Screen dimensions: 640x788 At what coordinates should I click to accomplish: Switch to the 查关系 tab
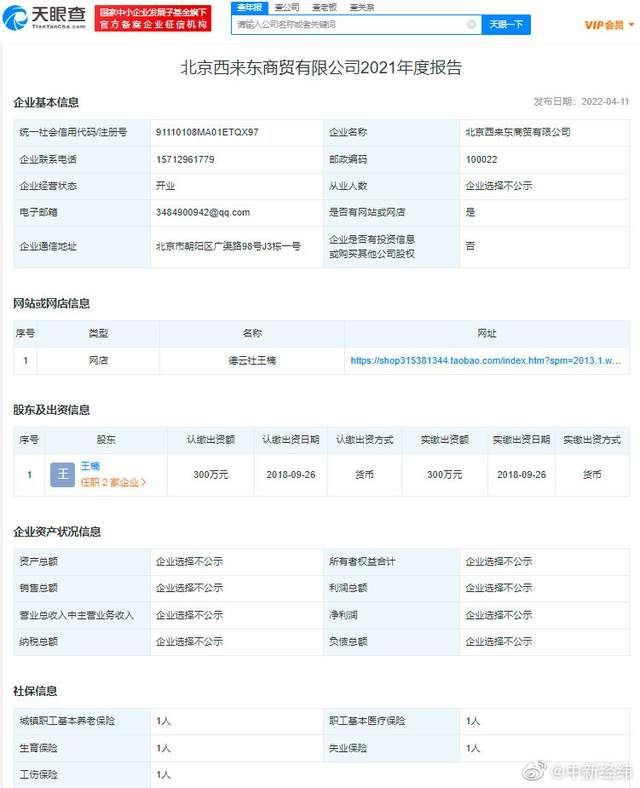tap(362, 7)
